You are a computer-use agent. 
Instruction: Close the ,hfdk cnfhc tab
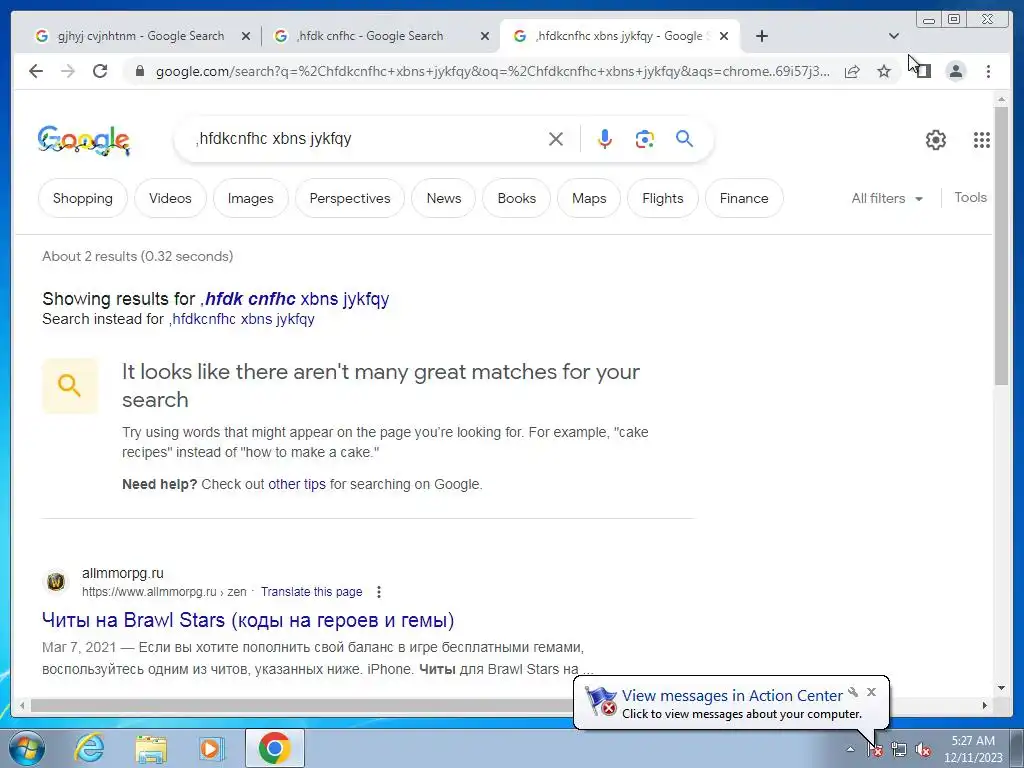(485, 36)
